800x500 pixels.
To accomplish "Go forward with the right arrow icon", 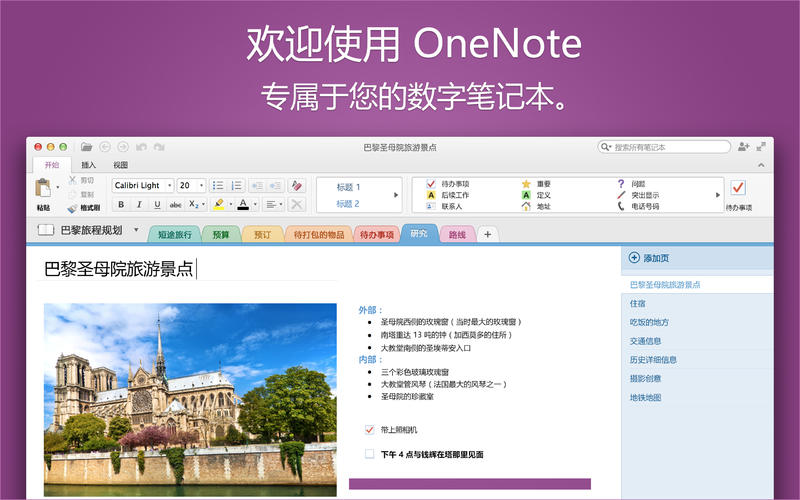I will point(123,147).
